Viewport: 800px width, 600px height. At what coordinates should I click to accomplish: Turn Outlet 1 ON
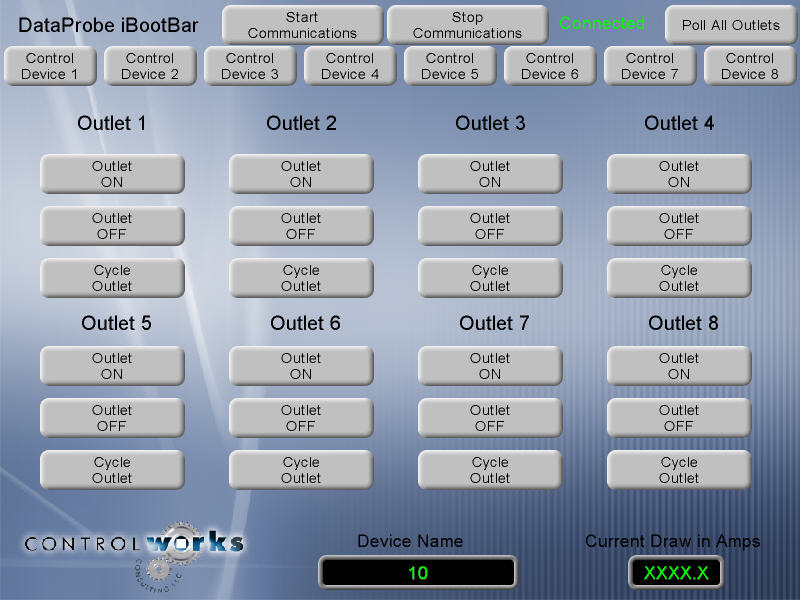pos(112,174)
